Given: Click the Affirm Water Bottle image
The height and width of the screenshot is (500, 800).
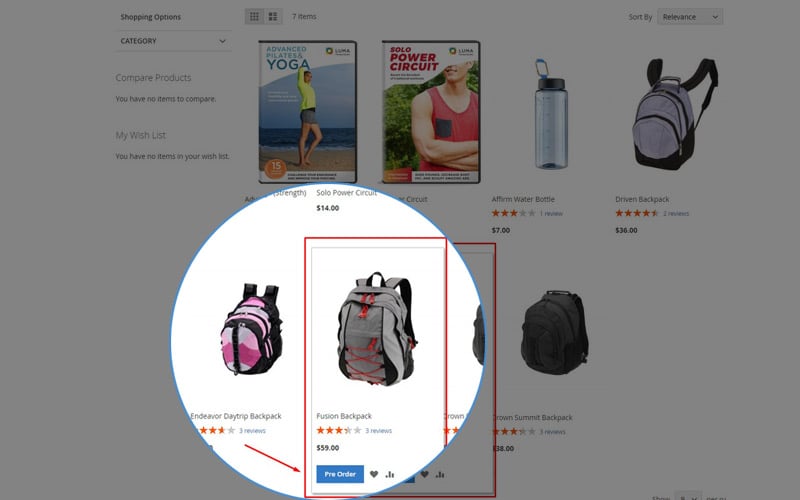Looking at the screenshot, I should point(551,114).
